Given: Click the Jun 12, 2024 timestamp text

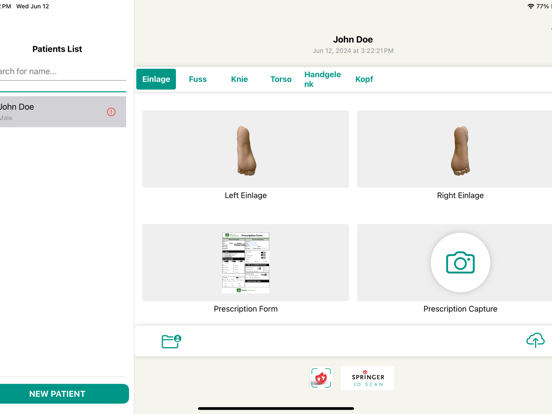Looking at the screenshot, I should point(353,51).
